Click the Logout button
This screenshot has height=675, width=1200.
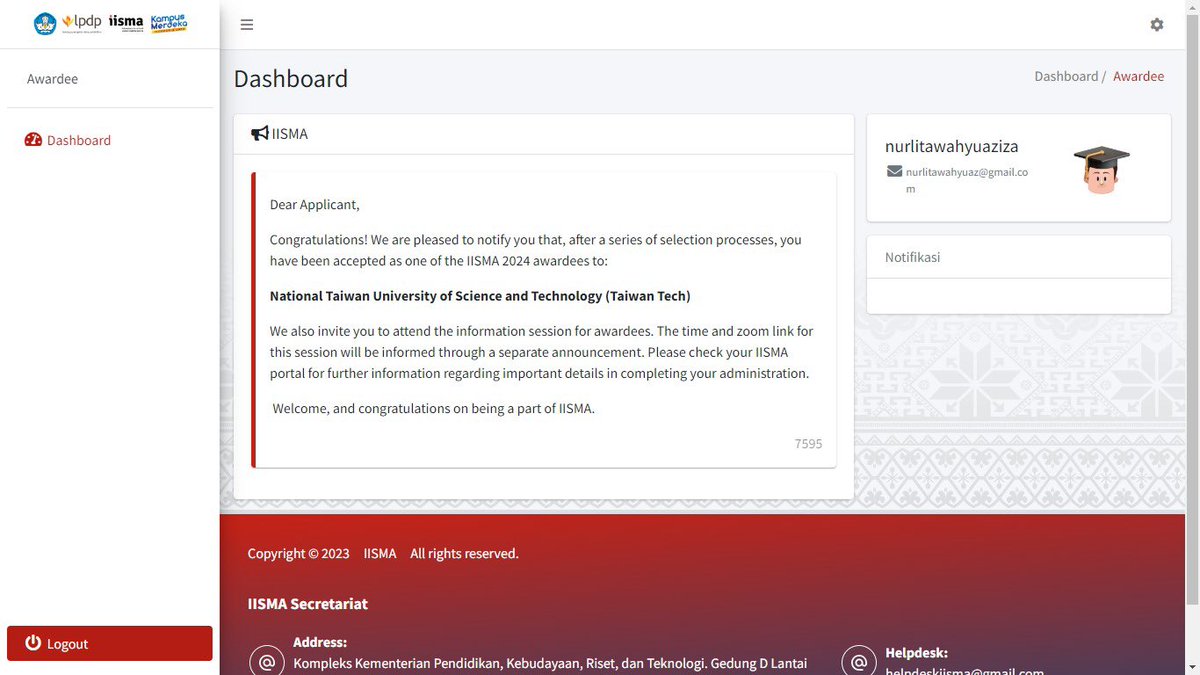click(x=110, y=644)
